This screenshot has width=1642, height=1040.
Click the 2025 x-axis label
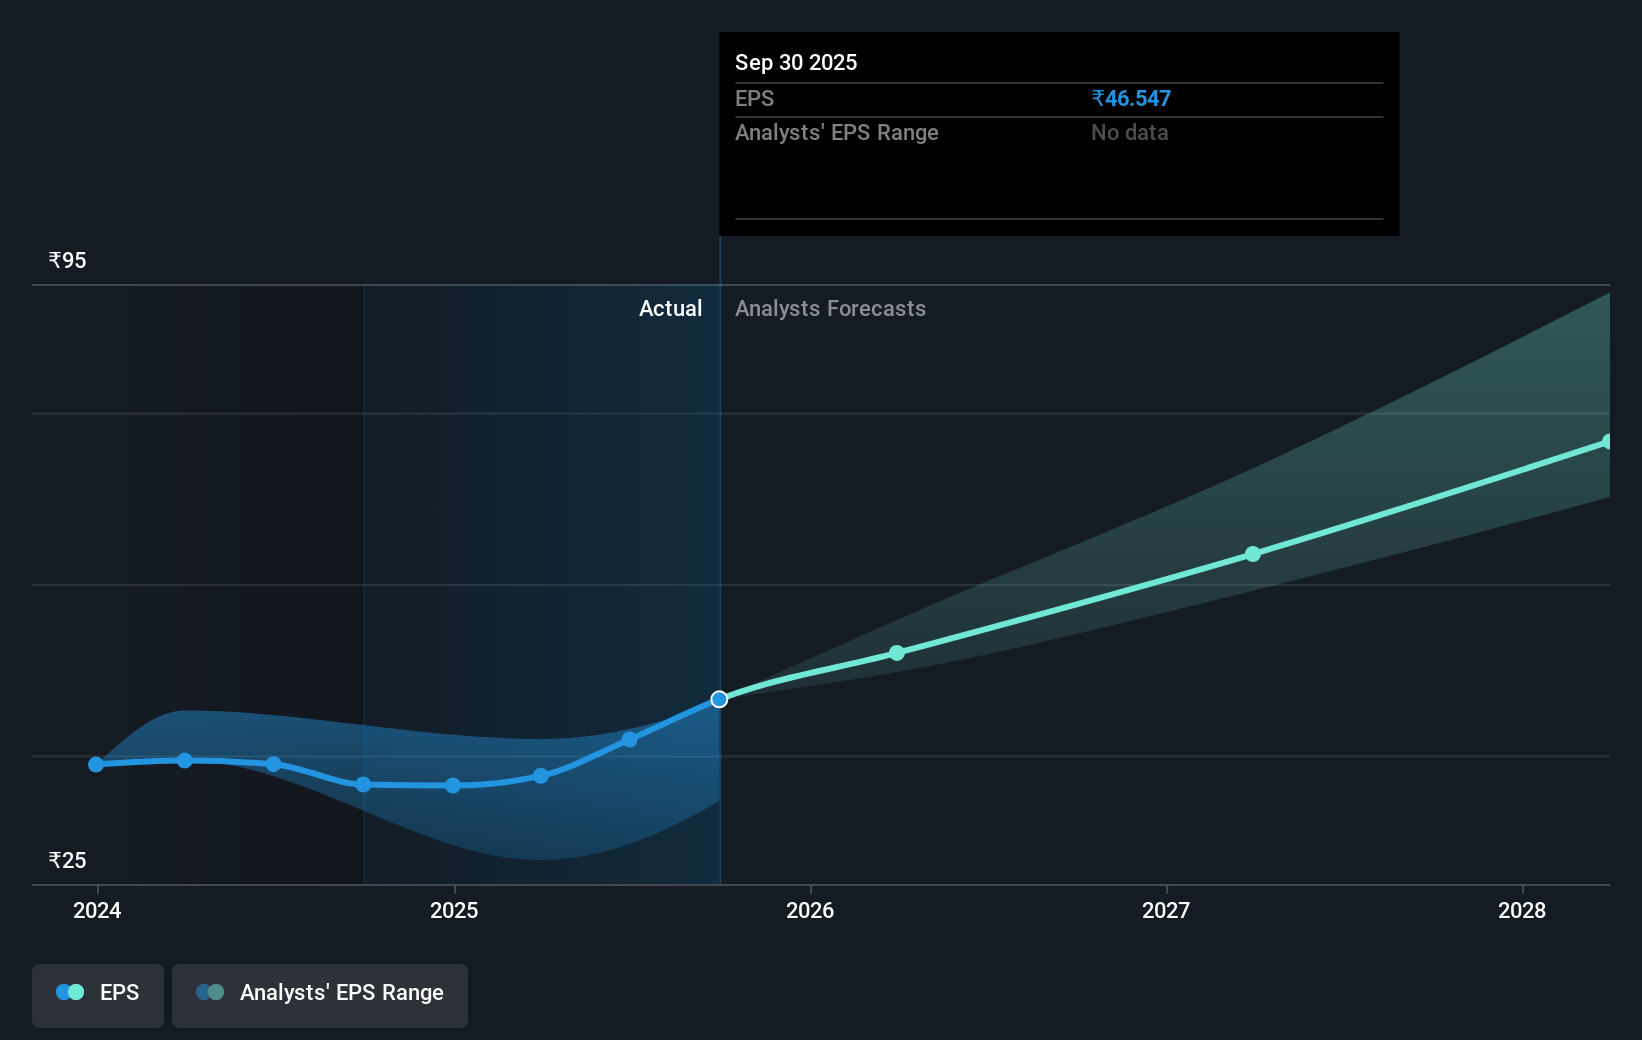454,910
